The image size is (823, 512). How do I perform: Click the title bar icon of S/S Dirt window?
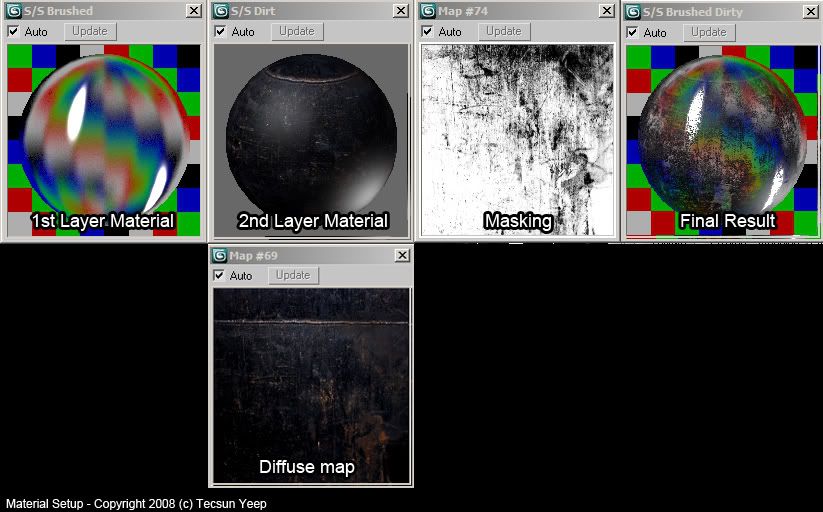pyautogui.click(x=220, y=11)
